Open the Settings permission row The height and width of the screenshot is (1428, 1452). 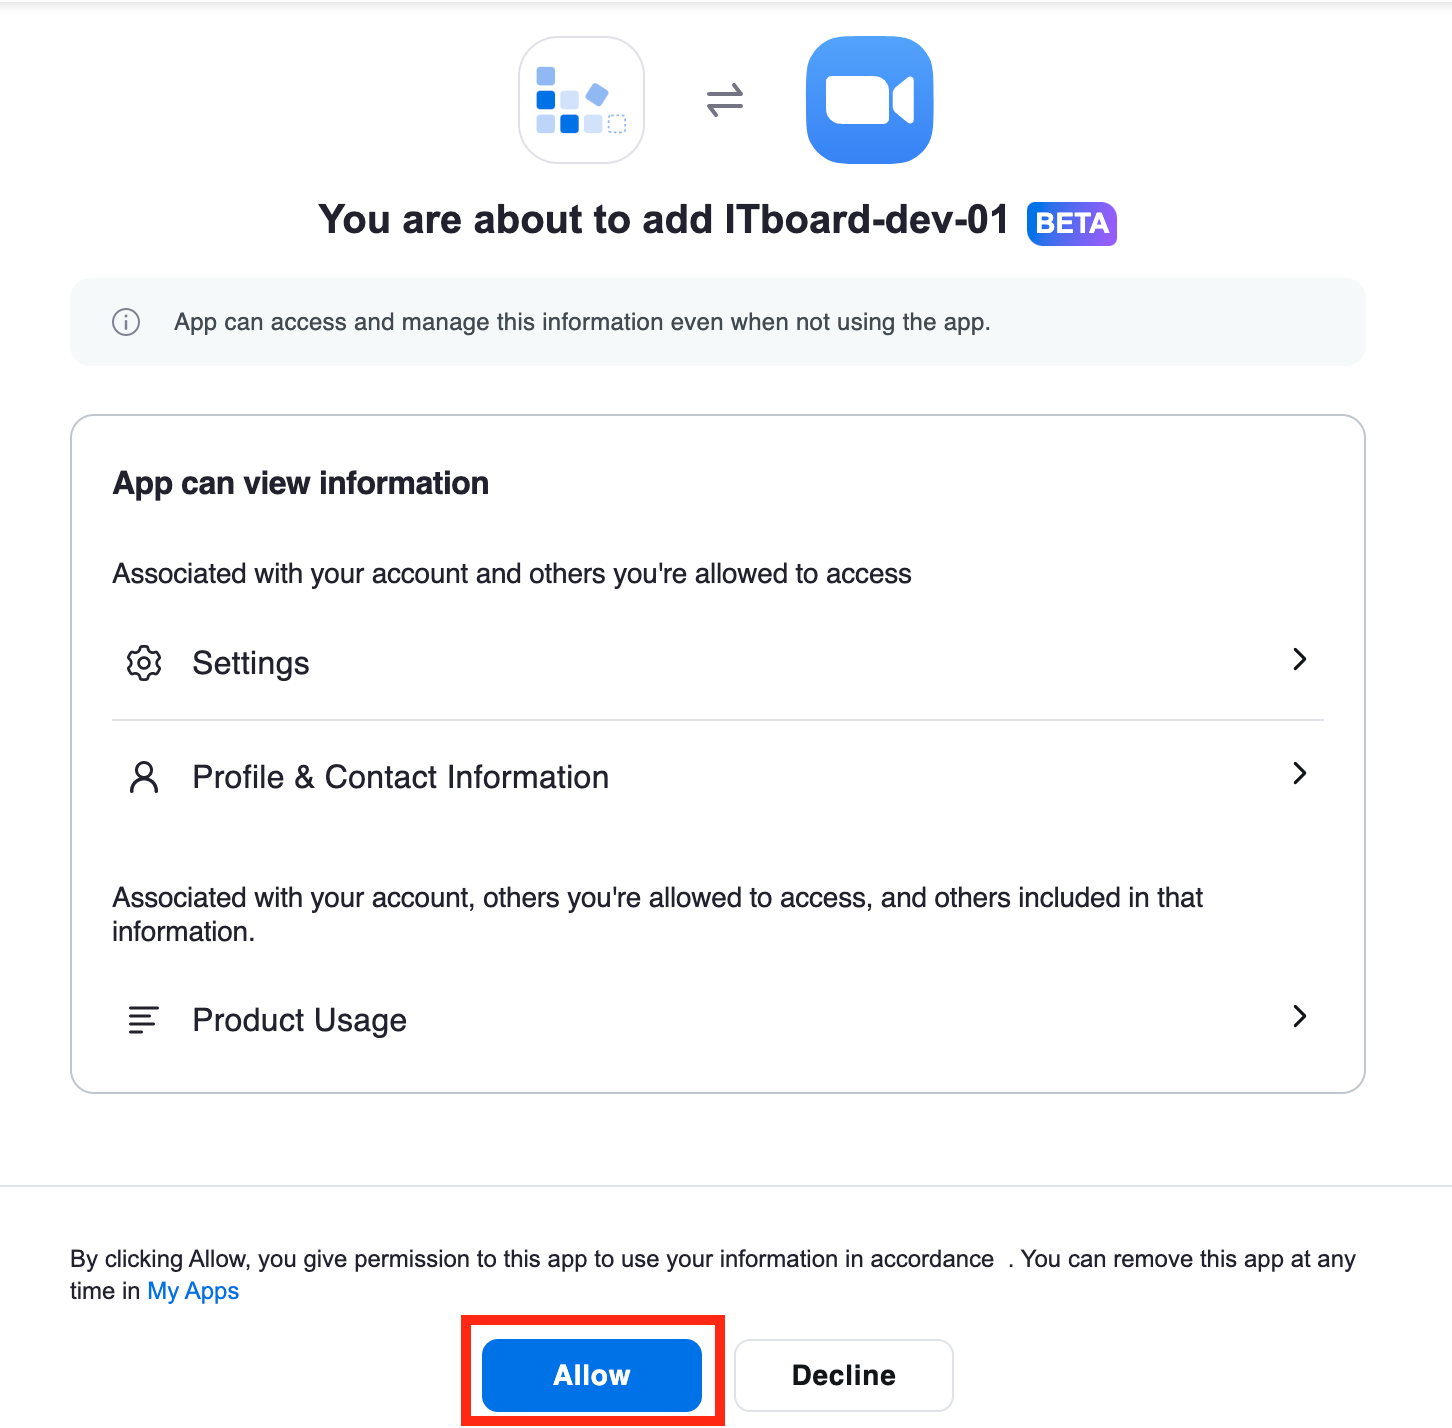point(718,663)
